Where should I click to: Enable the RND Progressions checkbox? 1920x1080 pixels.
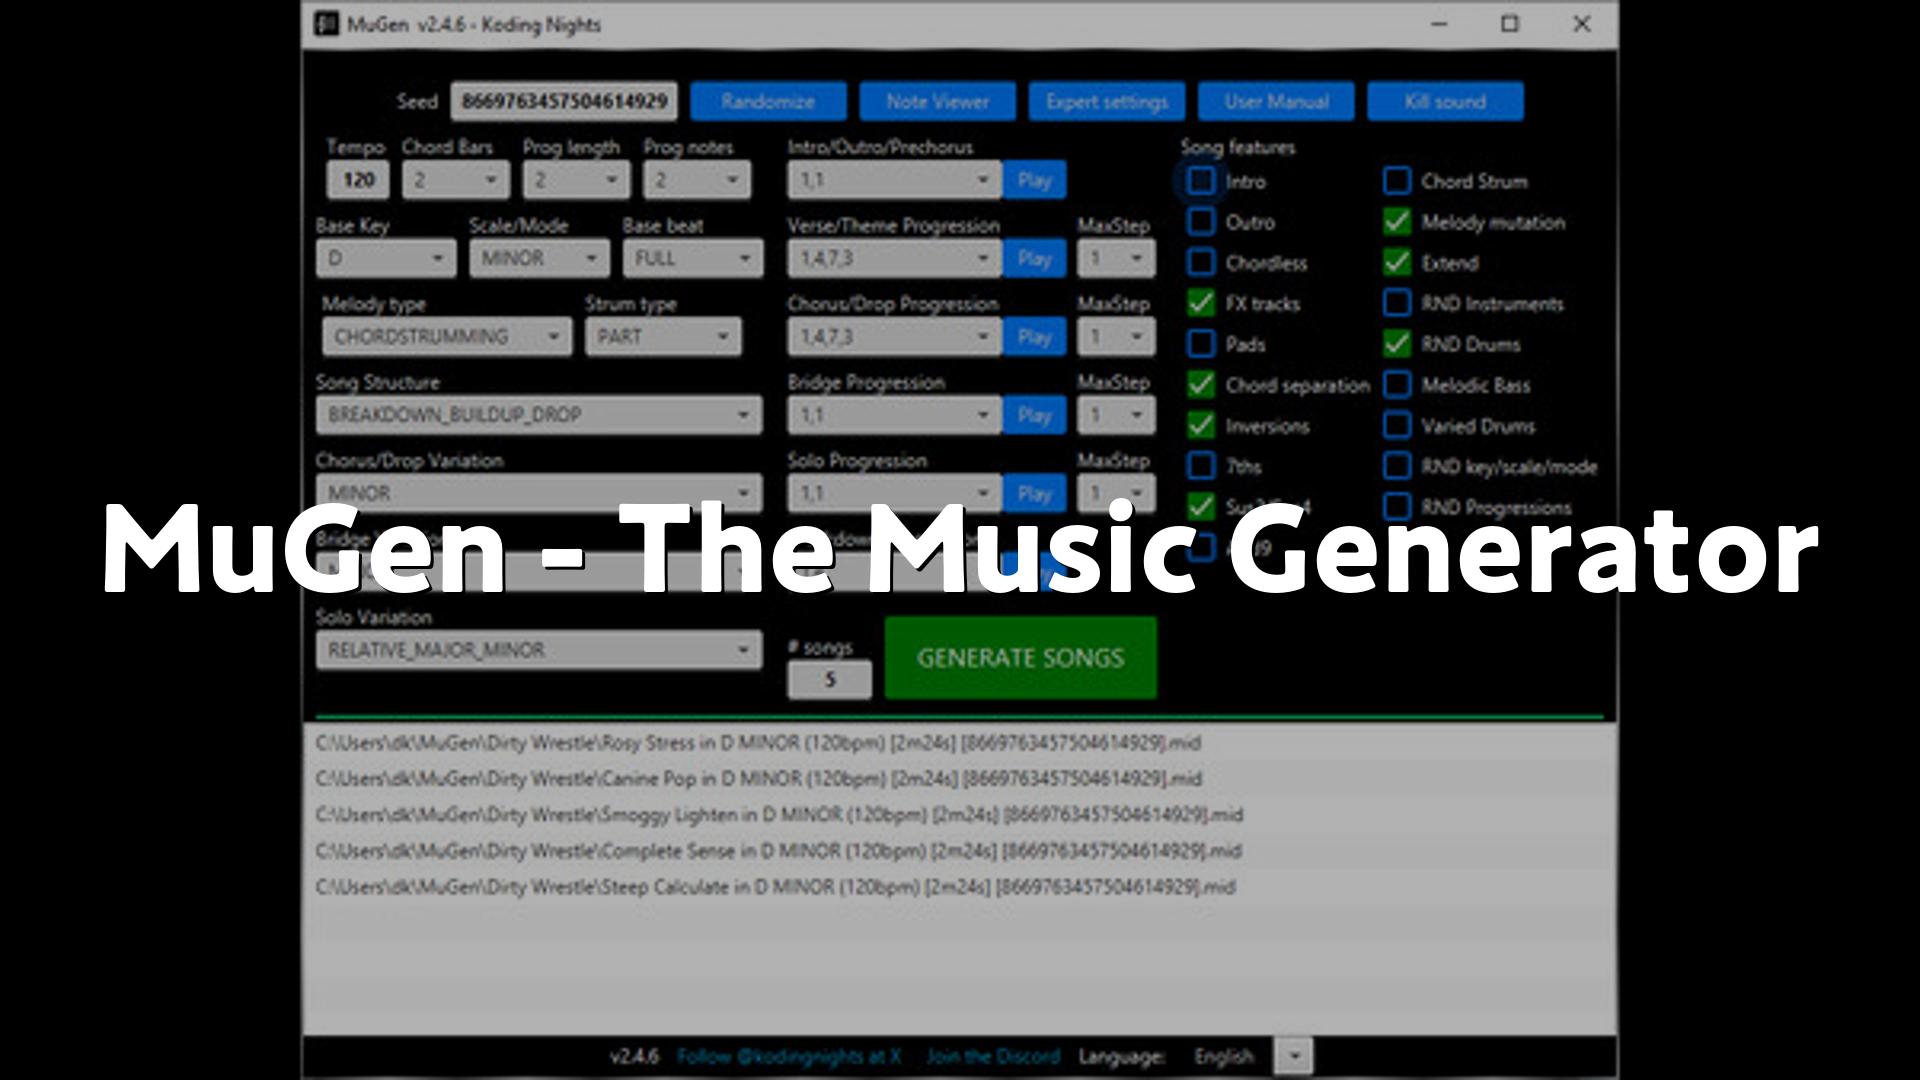pyautogui.click(x=1397, y=507)
